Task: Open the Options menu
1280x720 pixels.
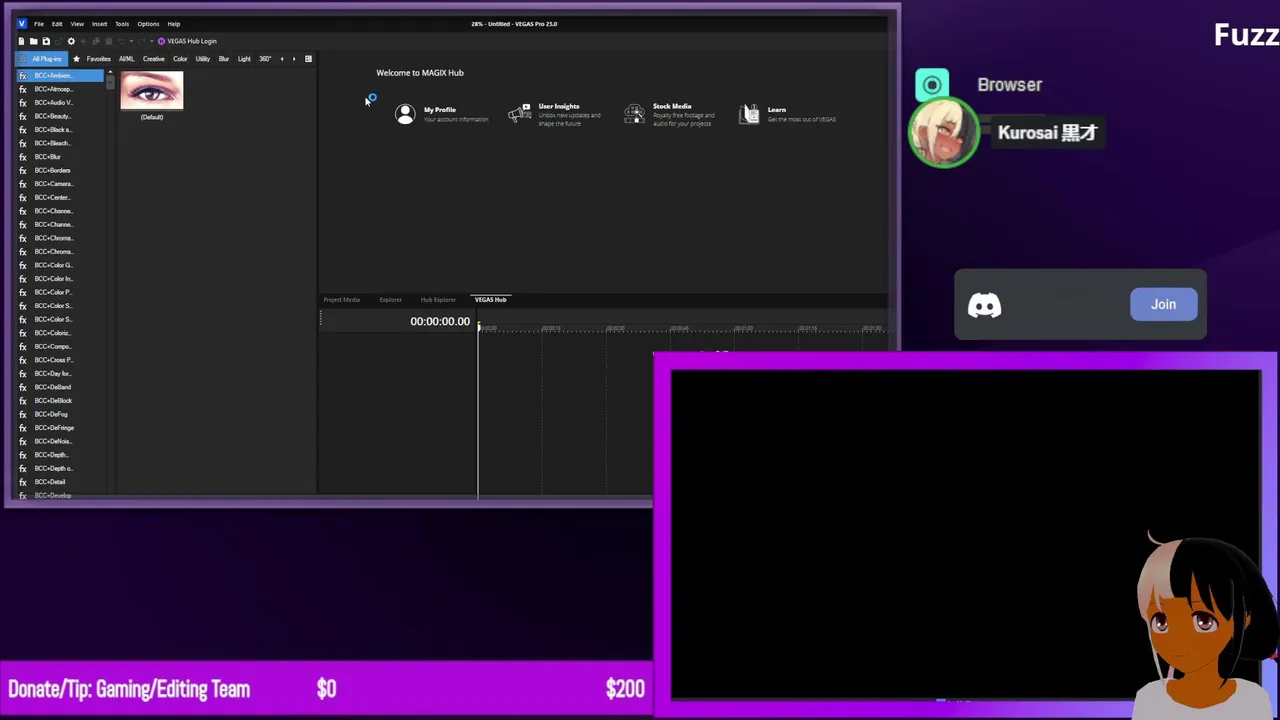Action: click(x=148, y=23)
